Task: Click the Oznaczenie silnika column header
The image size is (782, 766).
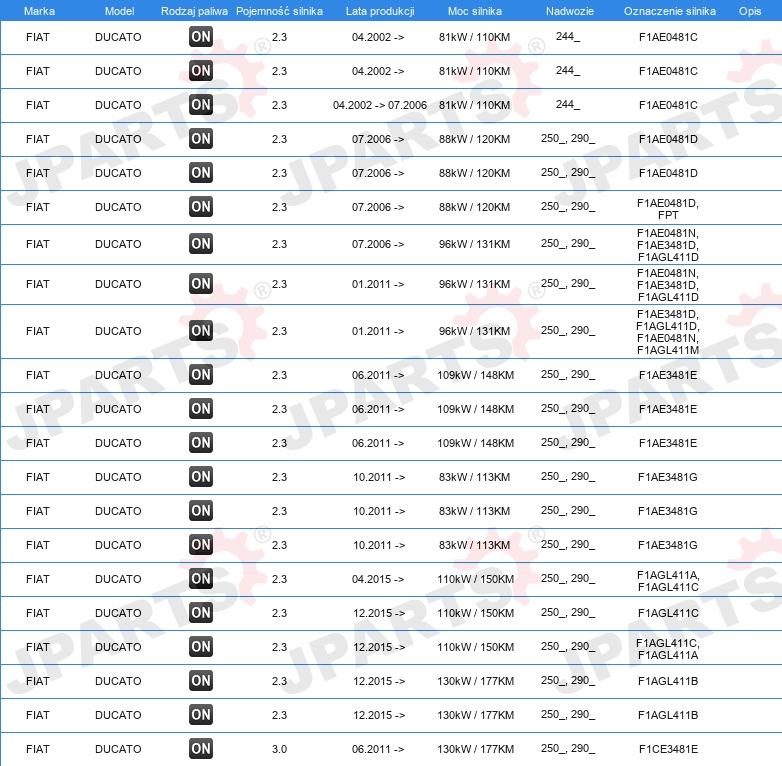Action: point(670,11)
